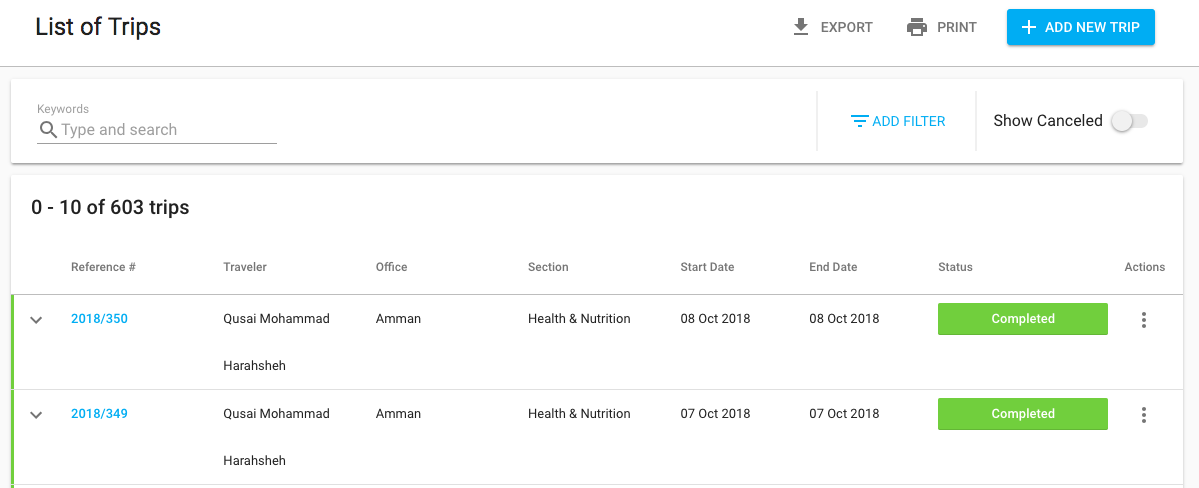This screenshot has width=1199, height=488.
Task: Click the search magnifier icon
Action: click(x=48, y=129)
